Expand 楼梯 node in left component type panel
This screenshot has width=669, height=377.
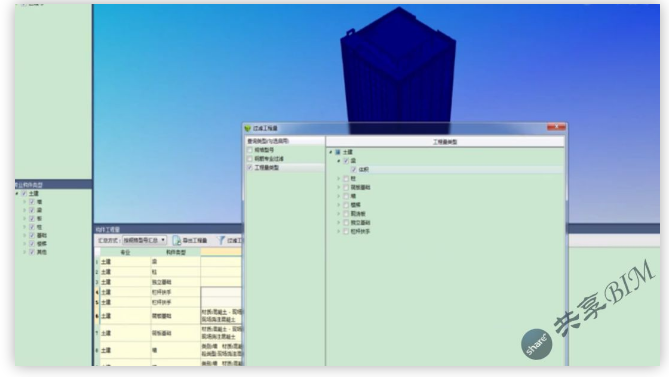pos(25,244)
